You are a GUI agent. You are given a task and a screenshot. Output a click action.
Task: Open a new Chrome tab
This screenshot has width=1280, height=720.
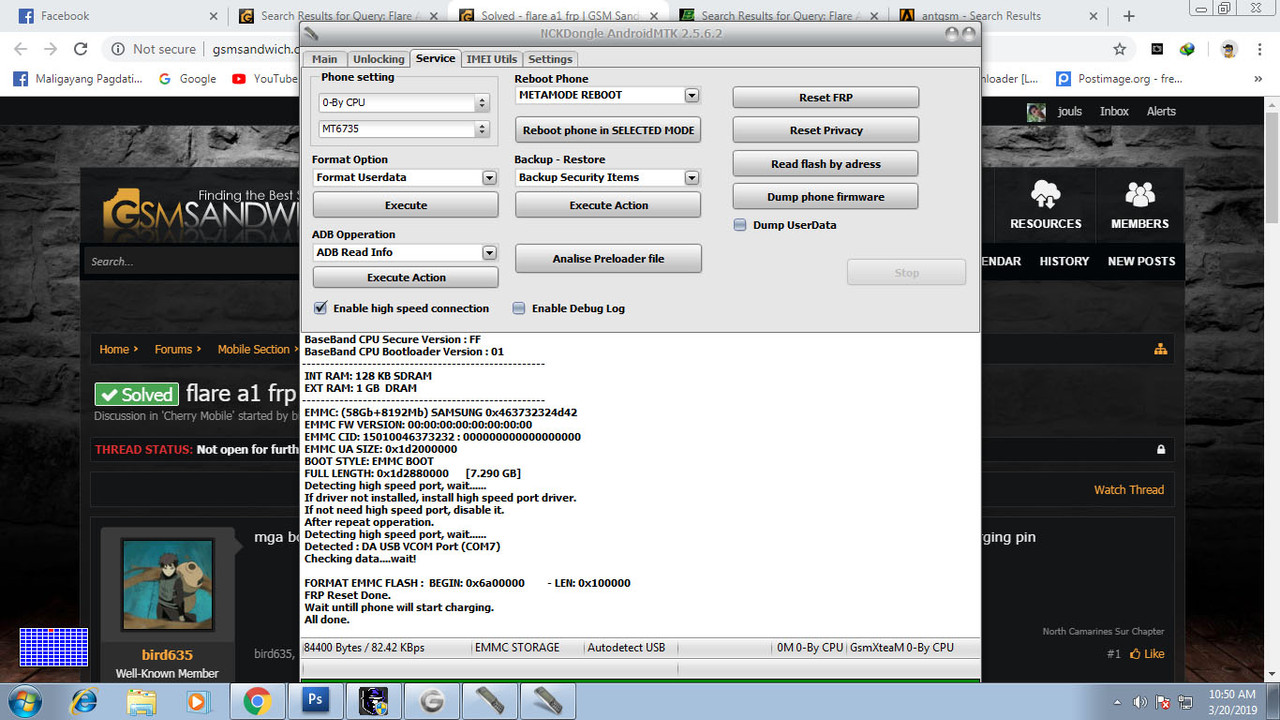point(1129,16)
